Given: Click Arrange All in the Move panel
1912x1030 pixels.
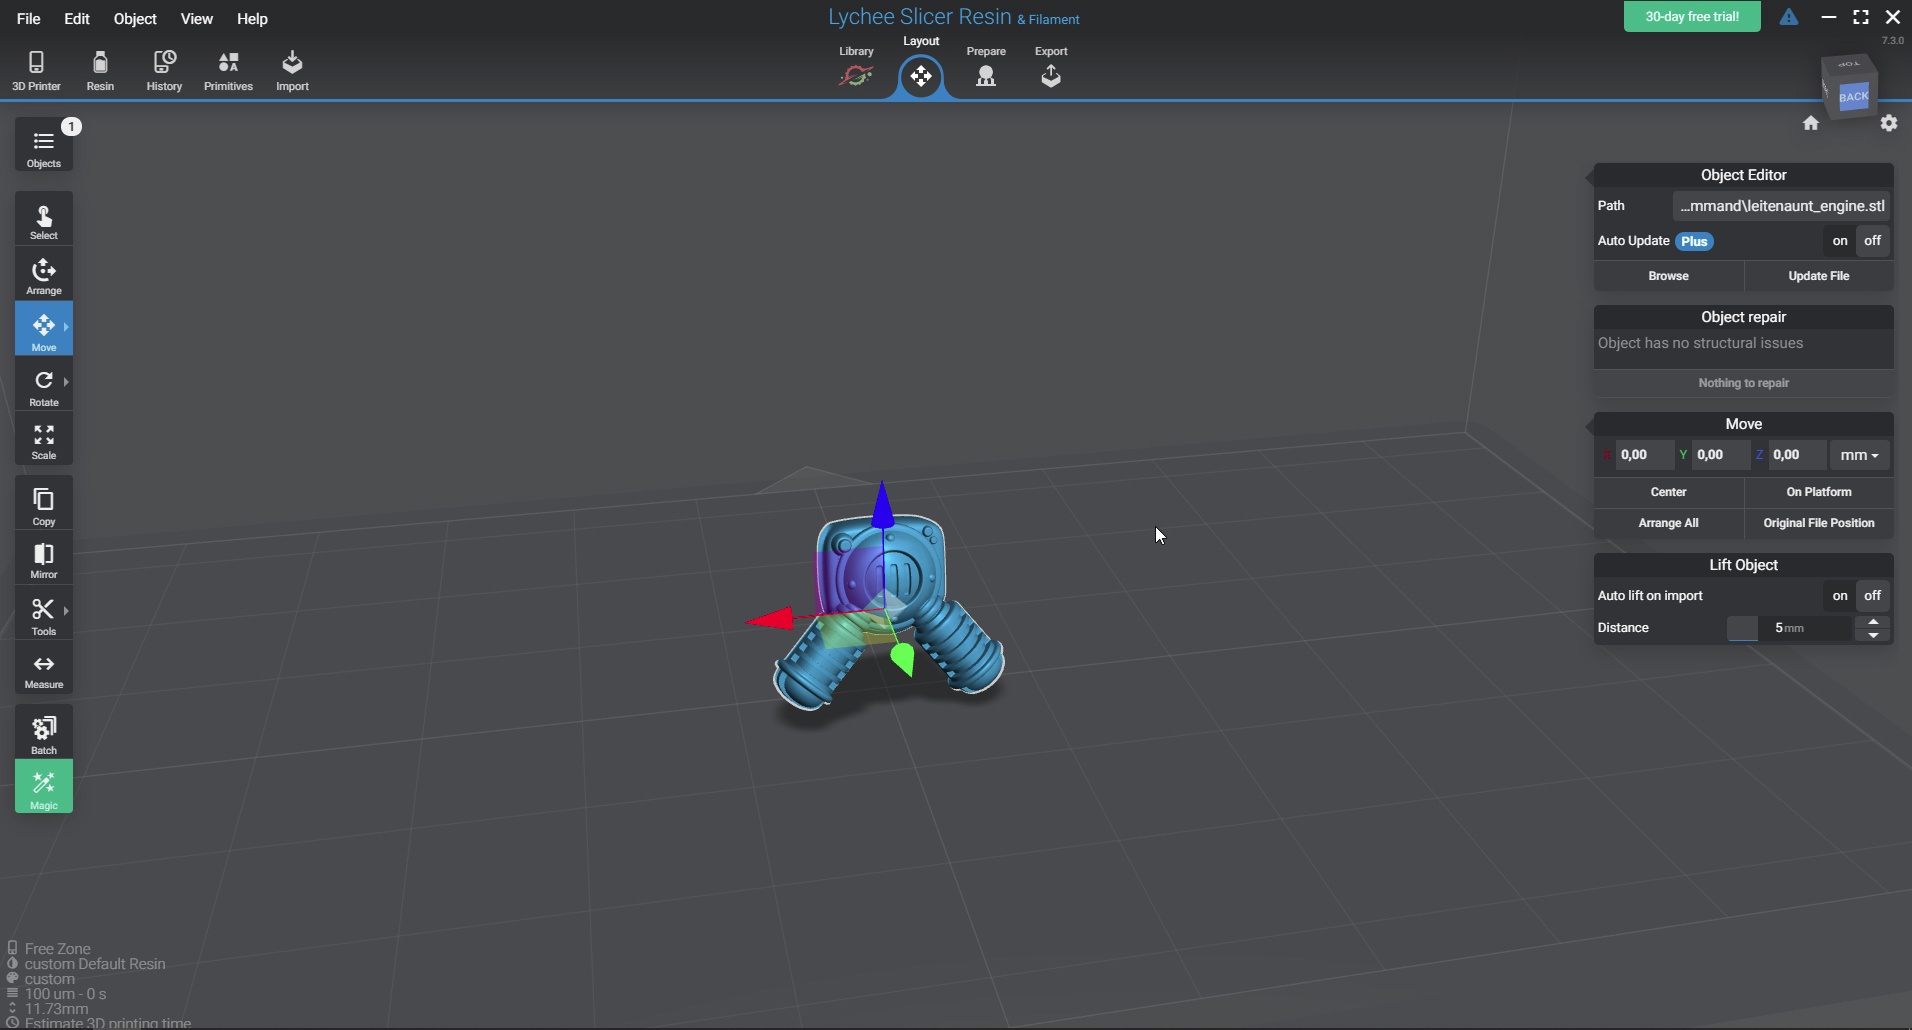Looking at the screenshot, I should [x=1669, y=522].
